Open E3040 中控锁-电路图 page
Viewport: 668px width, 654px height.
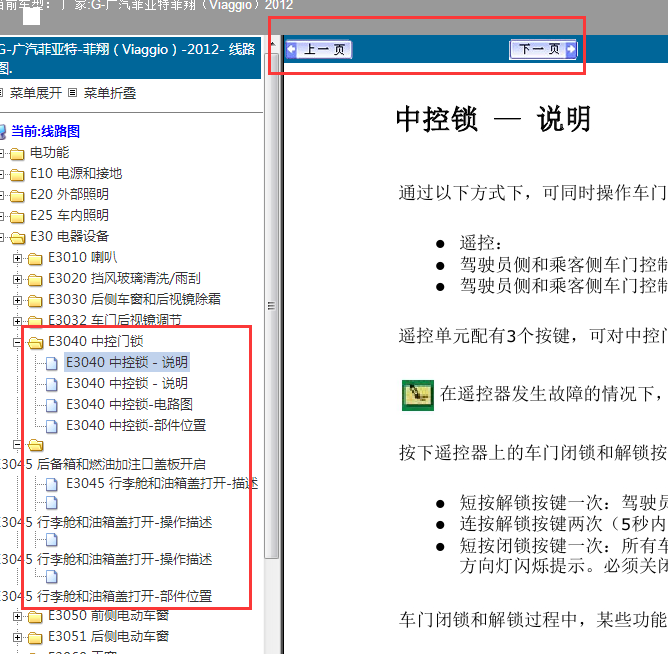(x=129, y=404)
